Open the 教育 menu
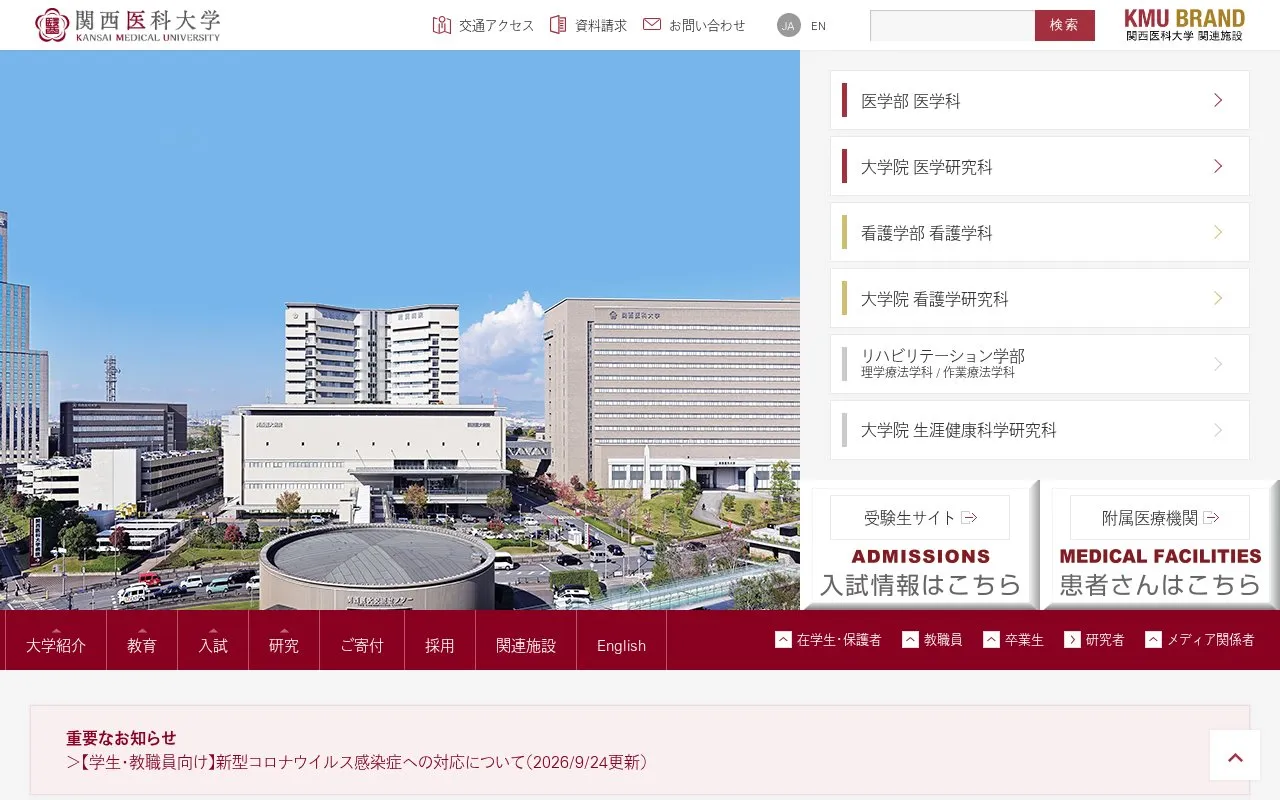The width and height of the screenshot is (1280, 800). [x=142, y=640]
